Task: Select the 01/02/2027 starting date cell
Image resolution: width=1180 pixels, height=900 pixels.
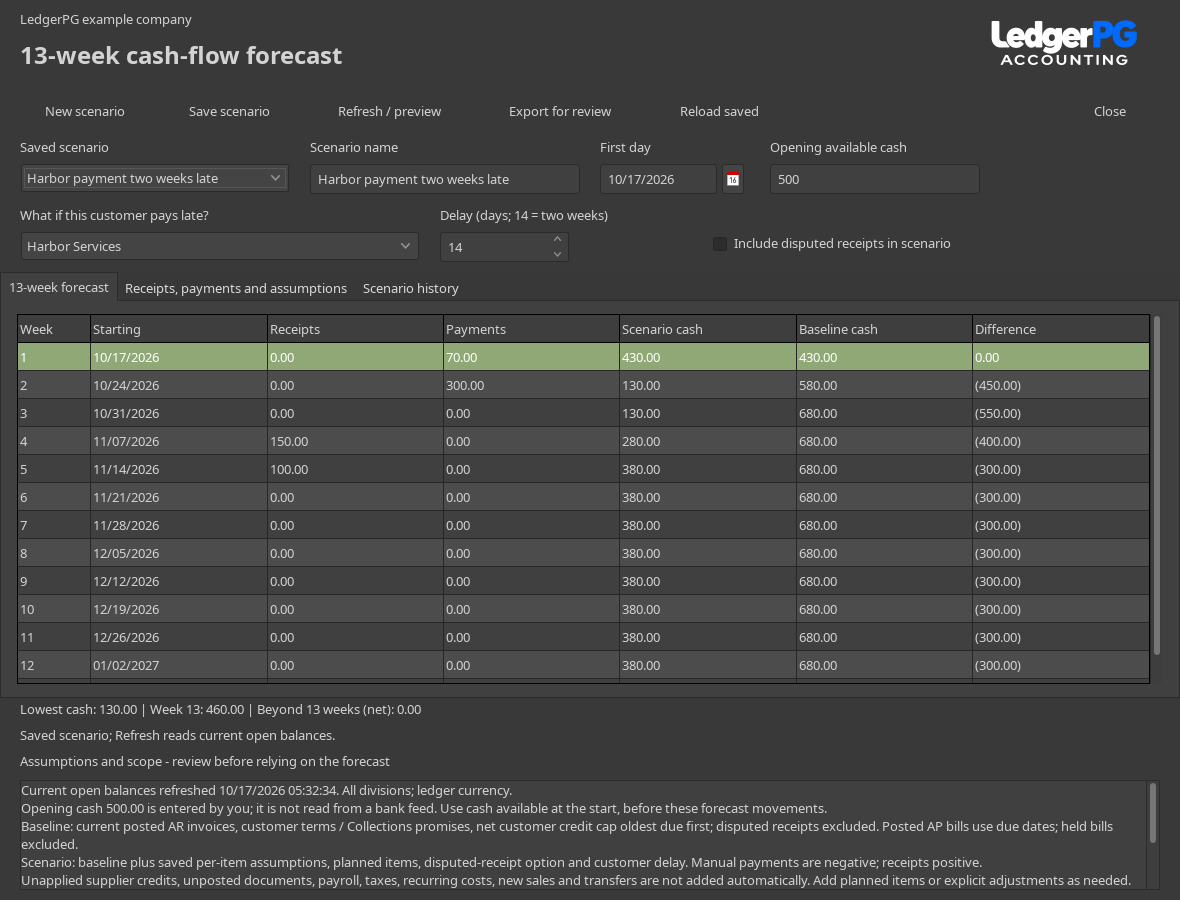Action: pos(178,665)
